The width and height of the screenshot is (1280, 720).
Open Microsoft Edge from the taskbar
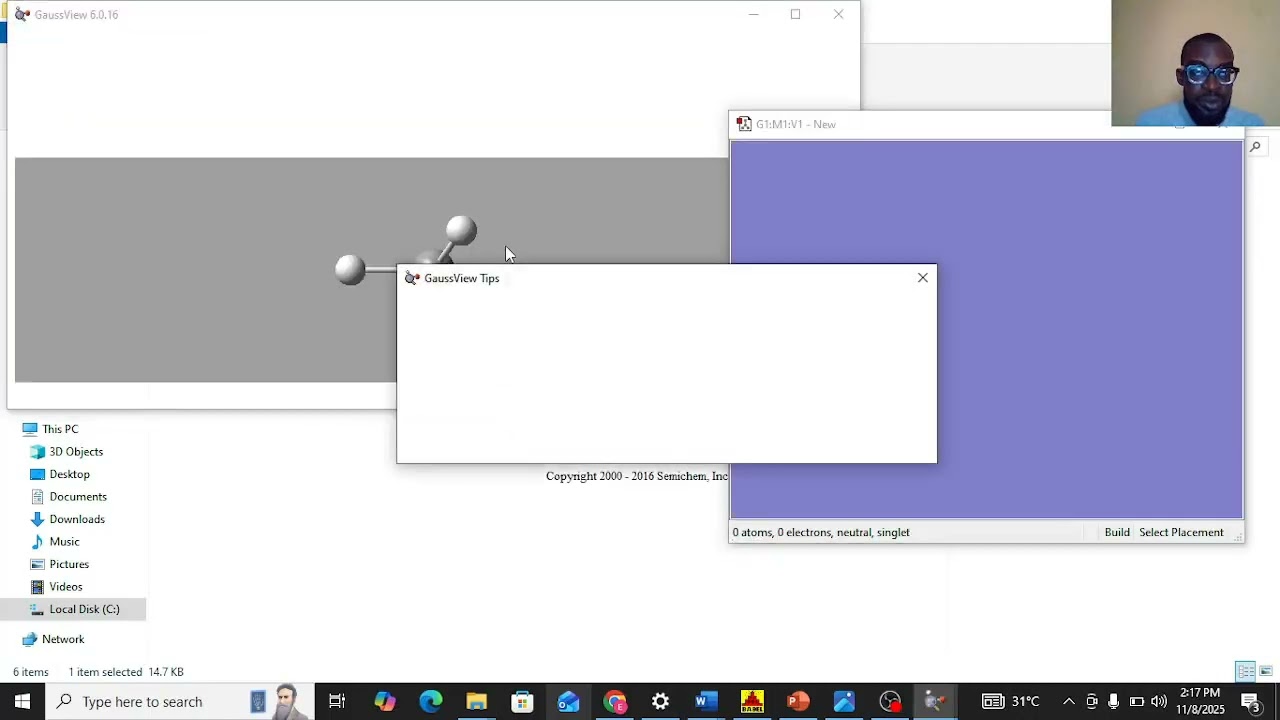(x=431, y=701)
